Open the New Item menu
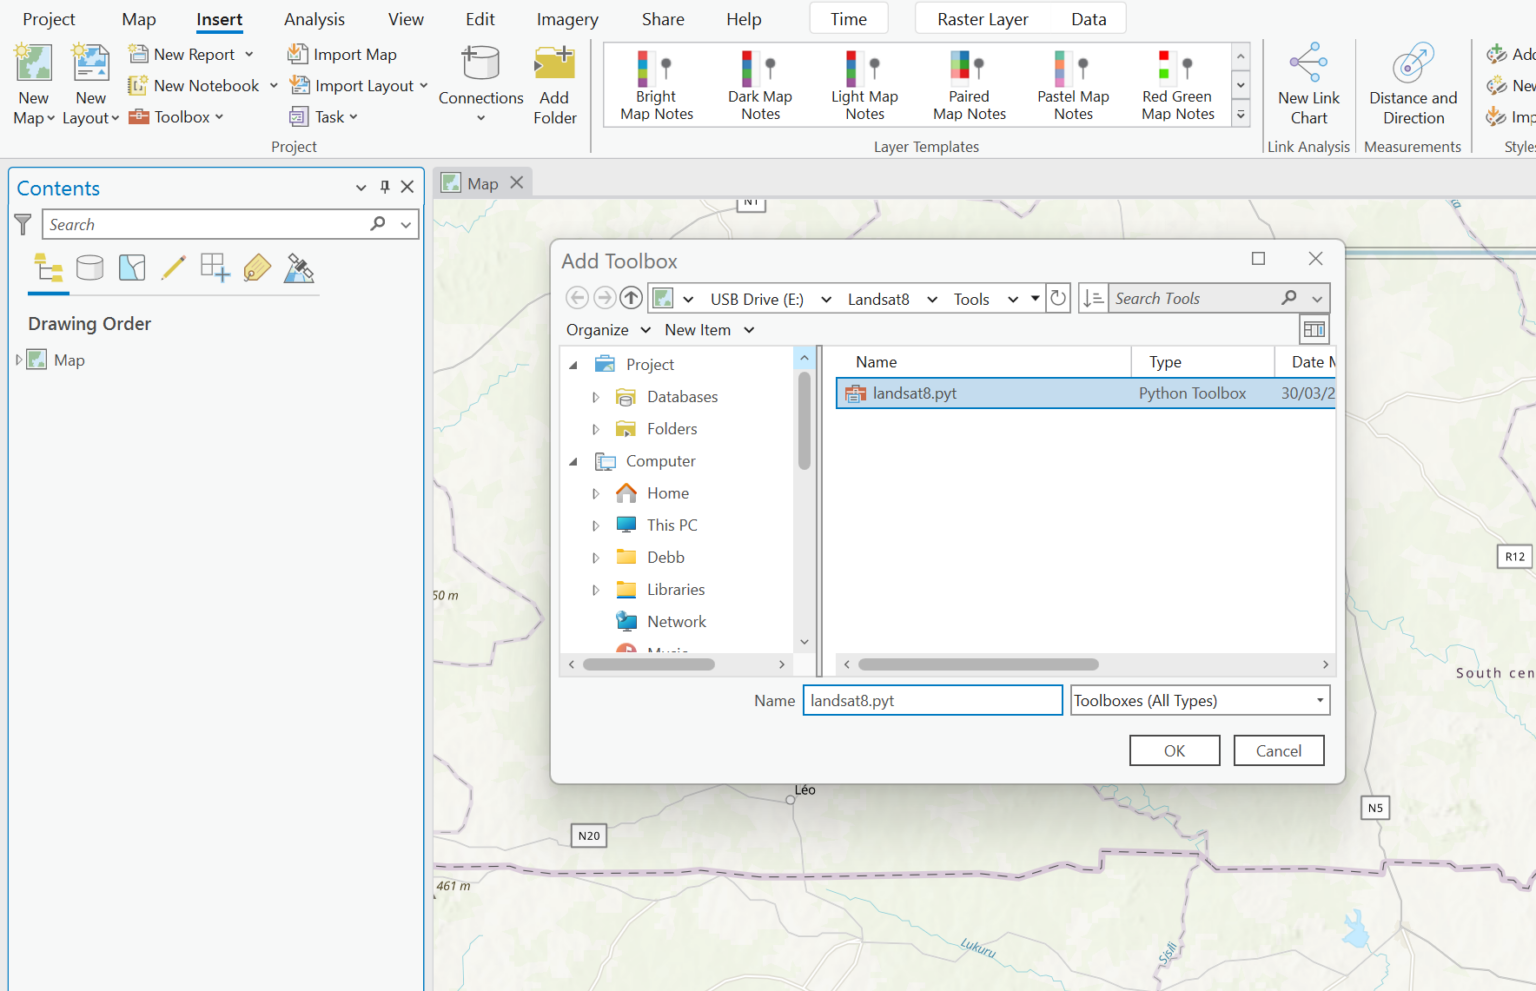 [x=708, y=329]
